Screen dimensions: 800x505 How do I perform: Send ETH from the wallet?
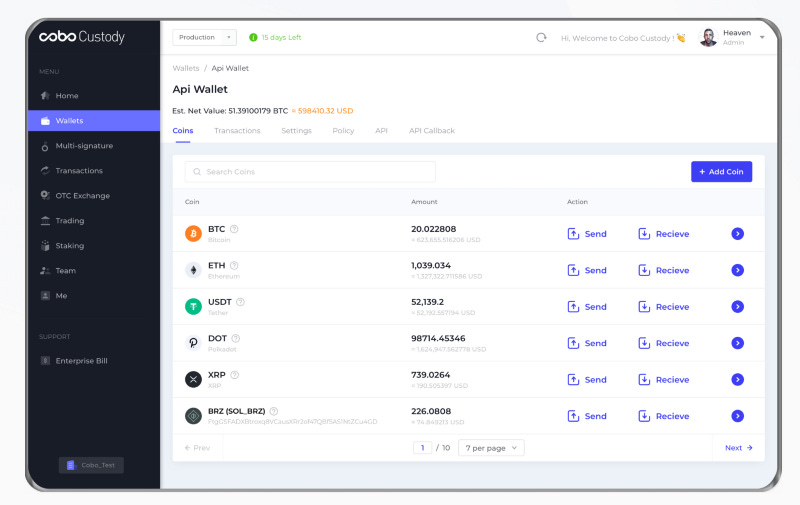[587, 270]
